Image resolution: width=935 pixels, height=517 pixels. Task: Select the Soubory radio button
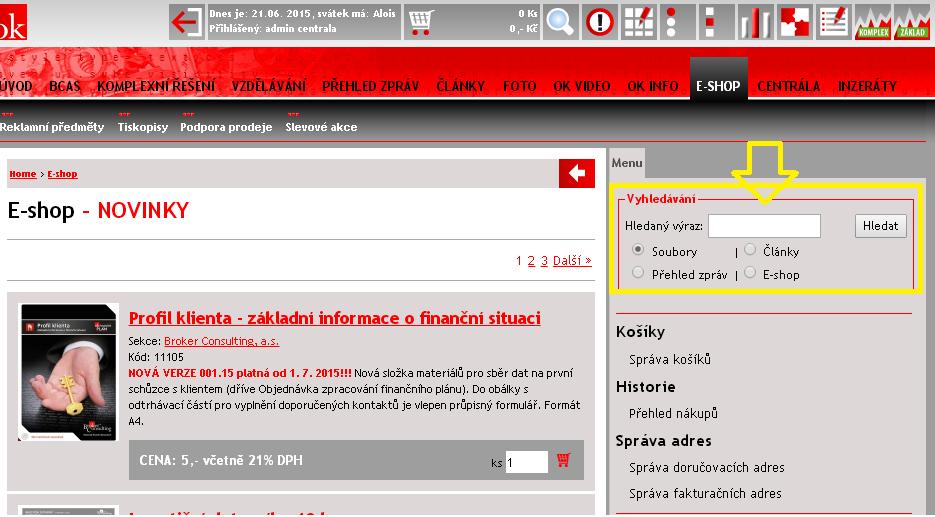pyautogui.click(x=638, y=249)
